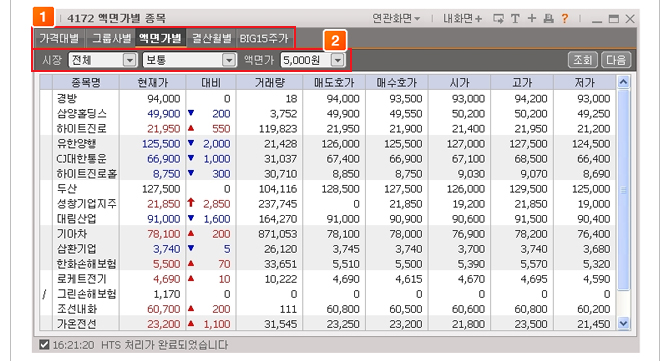The image size is (670, 361).
Task: Click the scrollbar up arrow
Action: pos(623,82)
